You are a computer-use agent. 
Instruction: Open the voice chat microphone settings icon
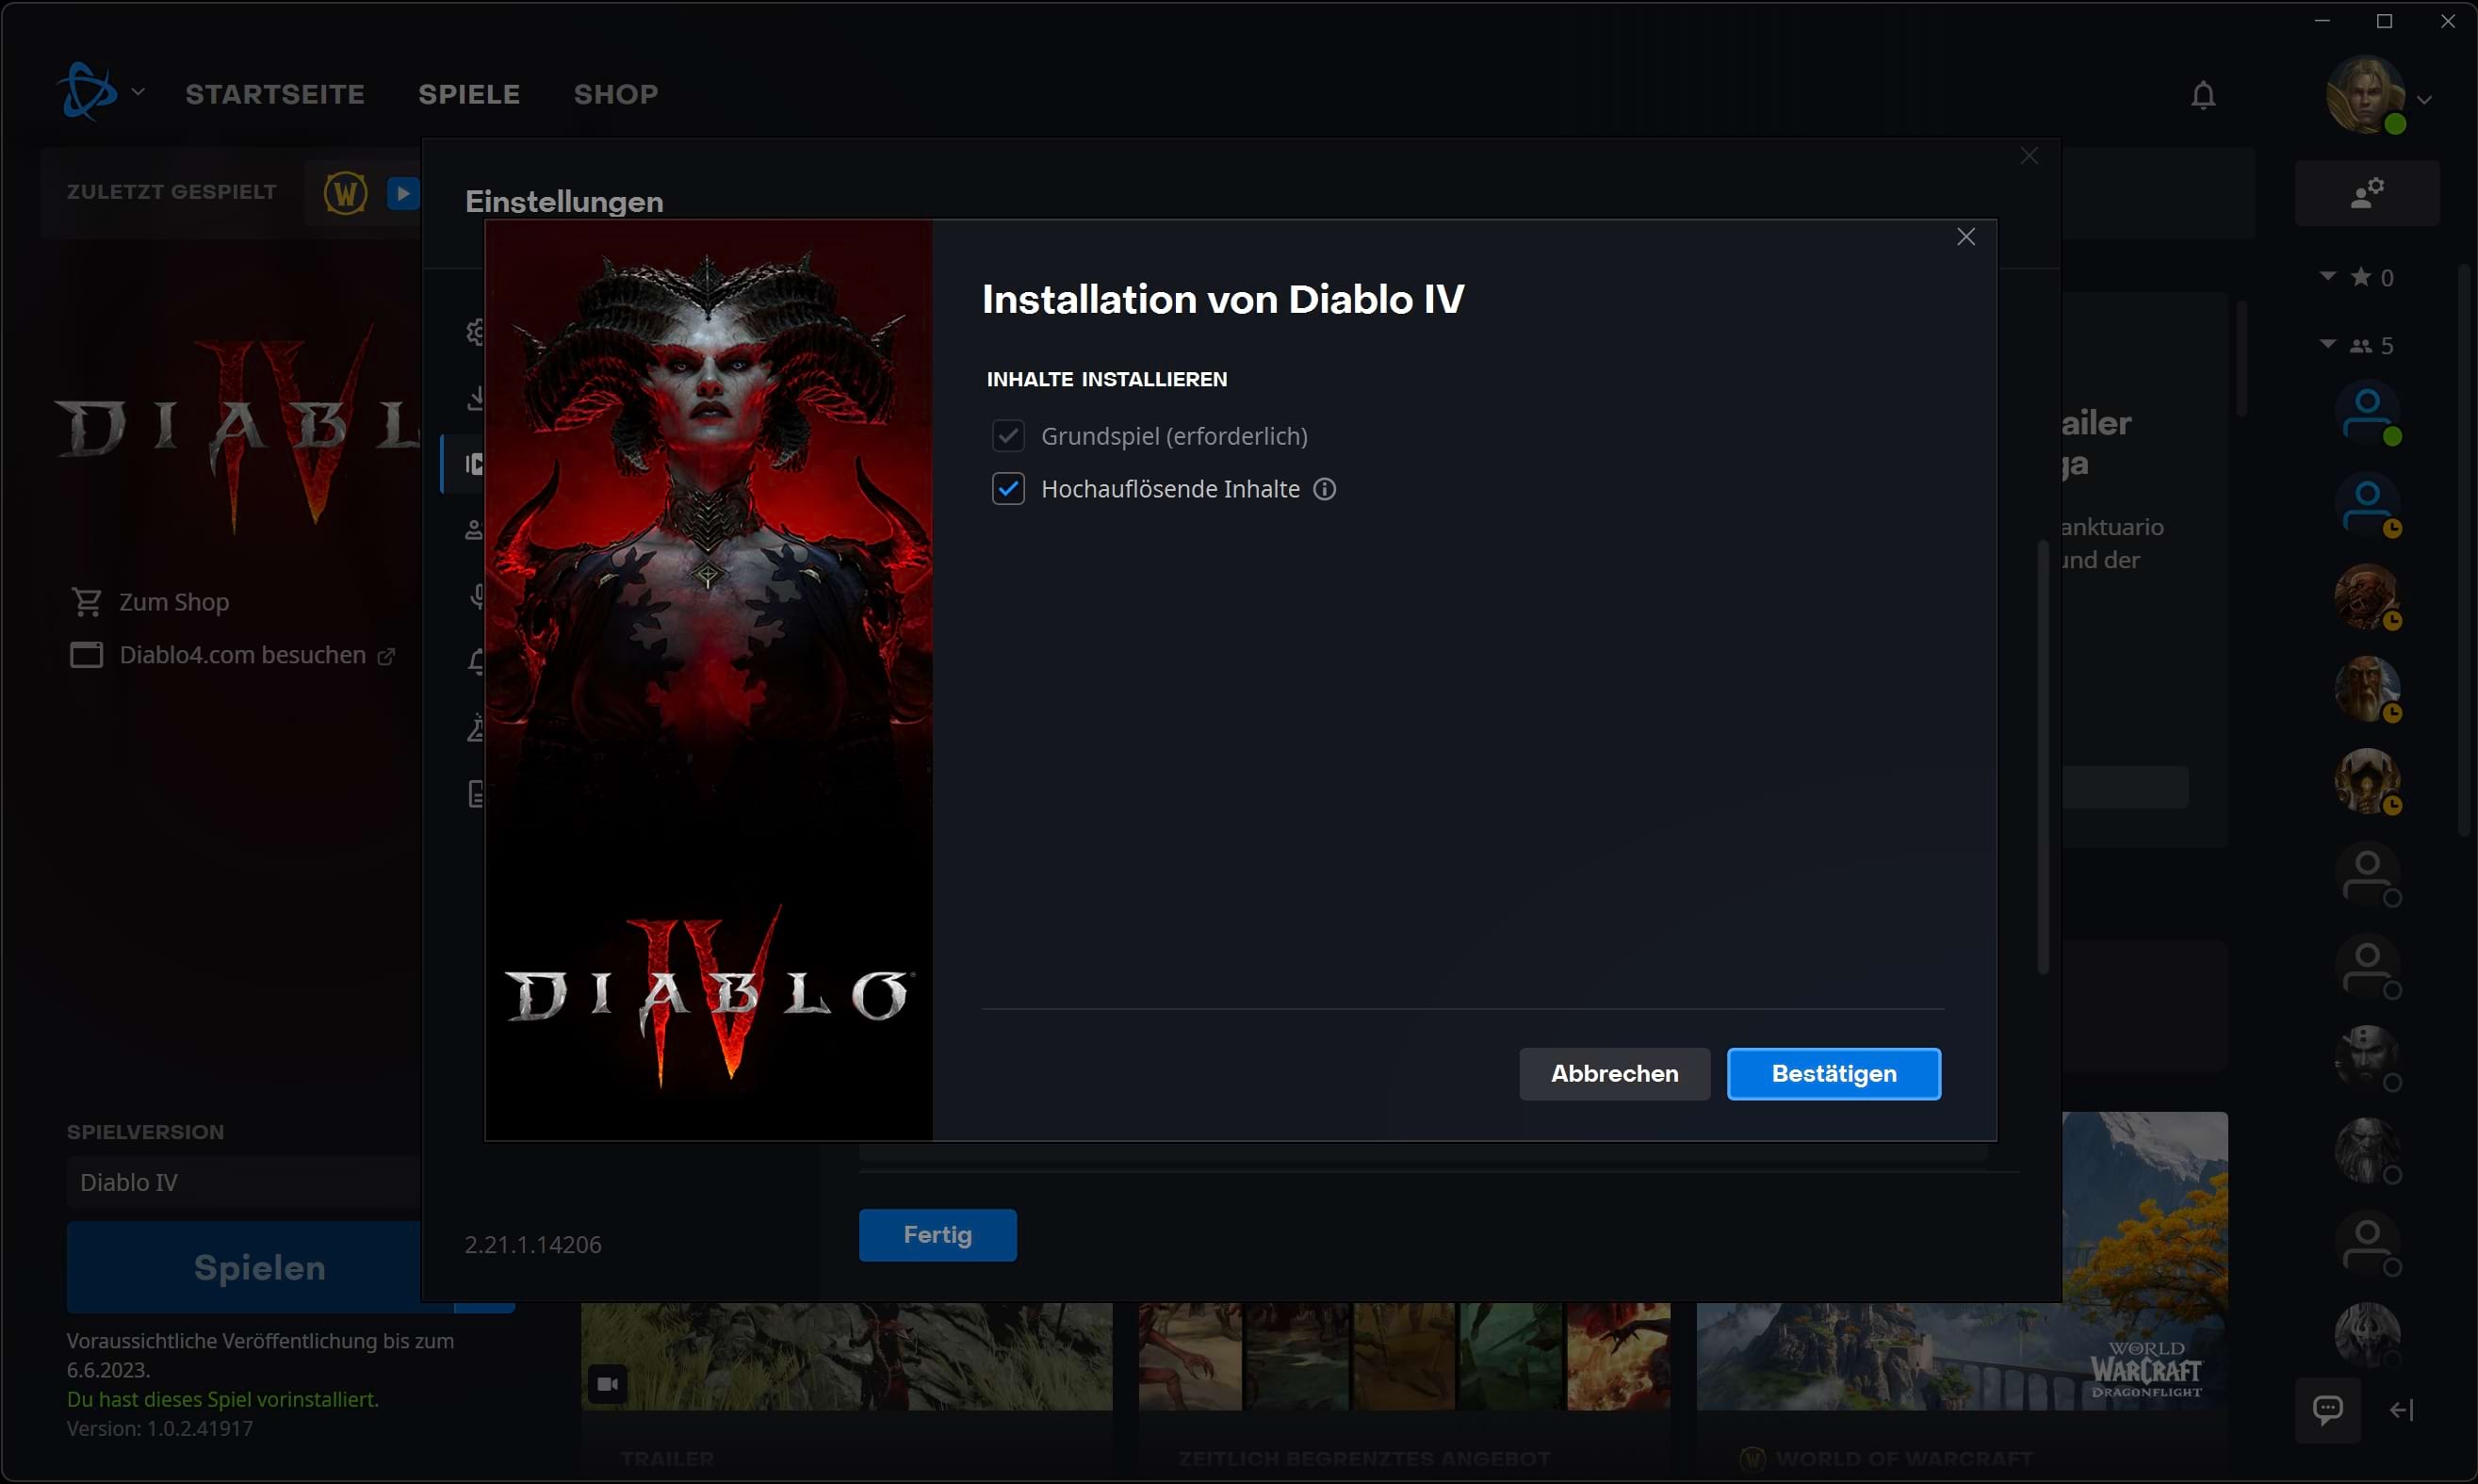(x=477, y=597)
